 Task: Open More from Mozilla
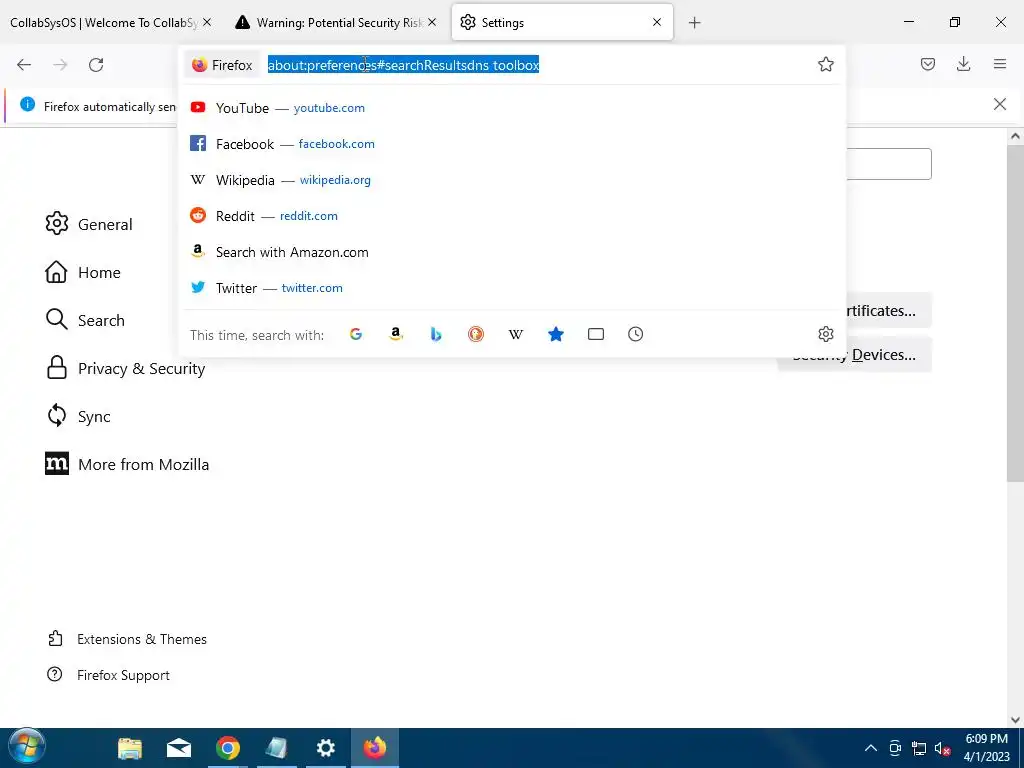pos(127,464)
